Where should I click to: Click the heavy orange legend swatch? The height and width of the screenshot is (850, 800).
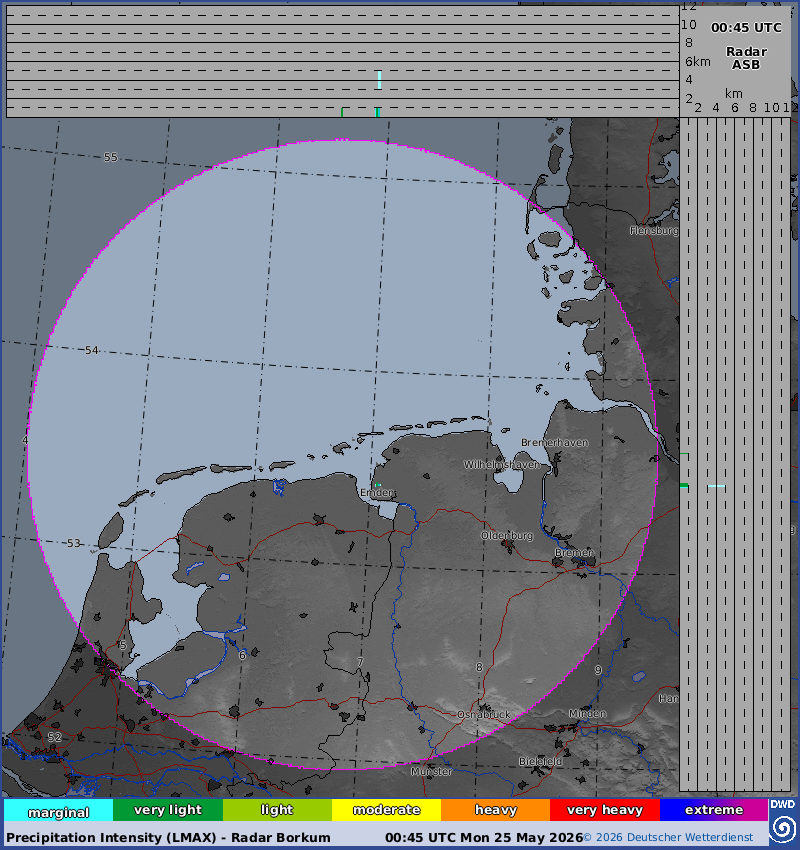pyautogui.click(x=495, y=810)
